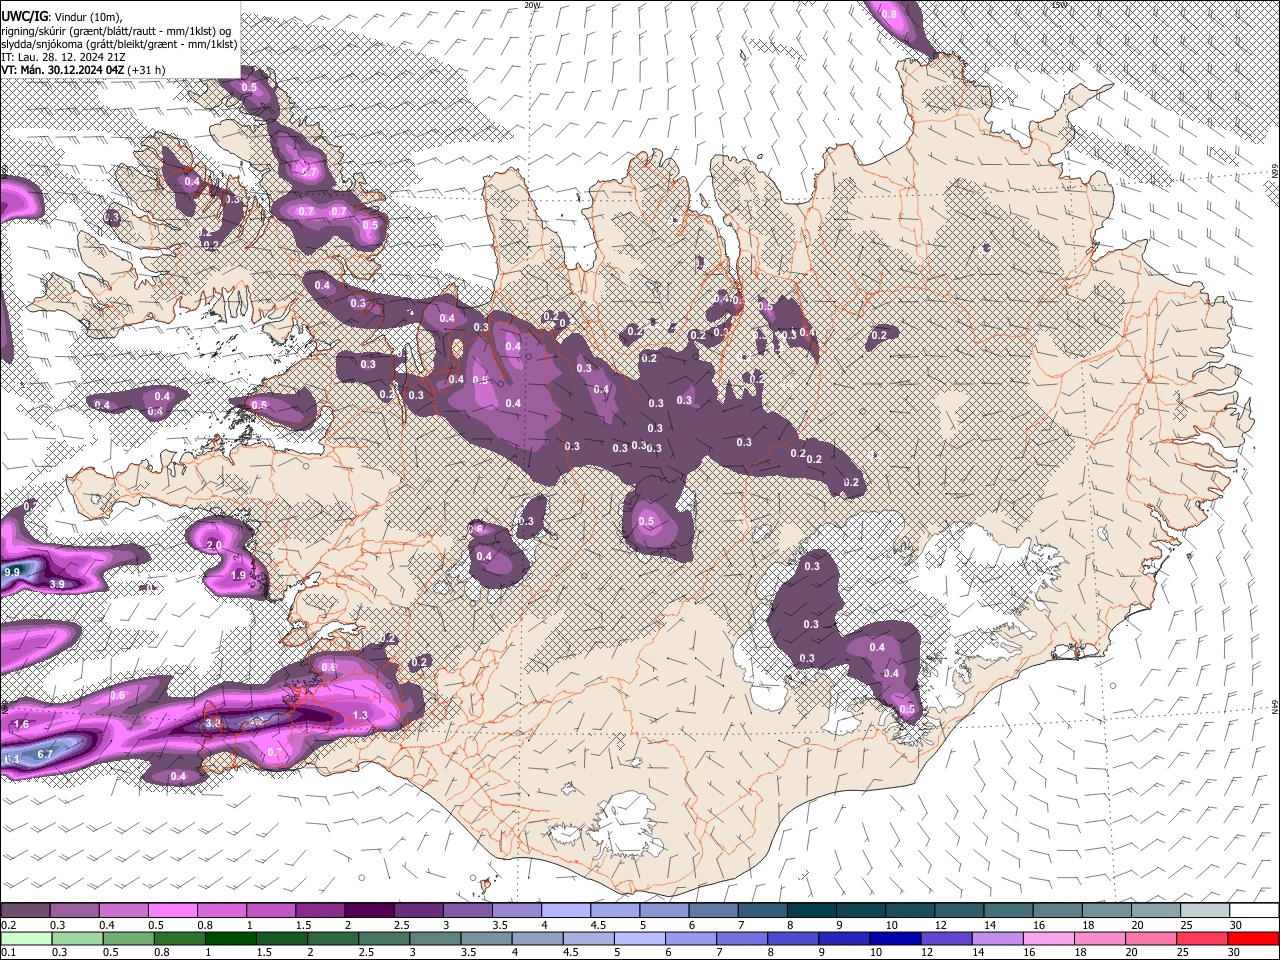This screenshot has width=1280, height=960.
Task: Click the 3.9 precipitation value on the map
Action: 57,584
